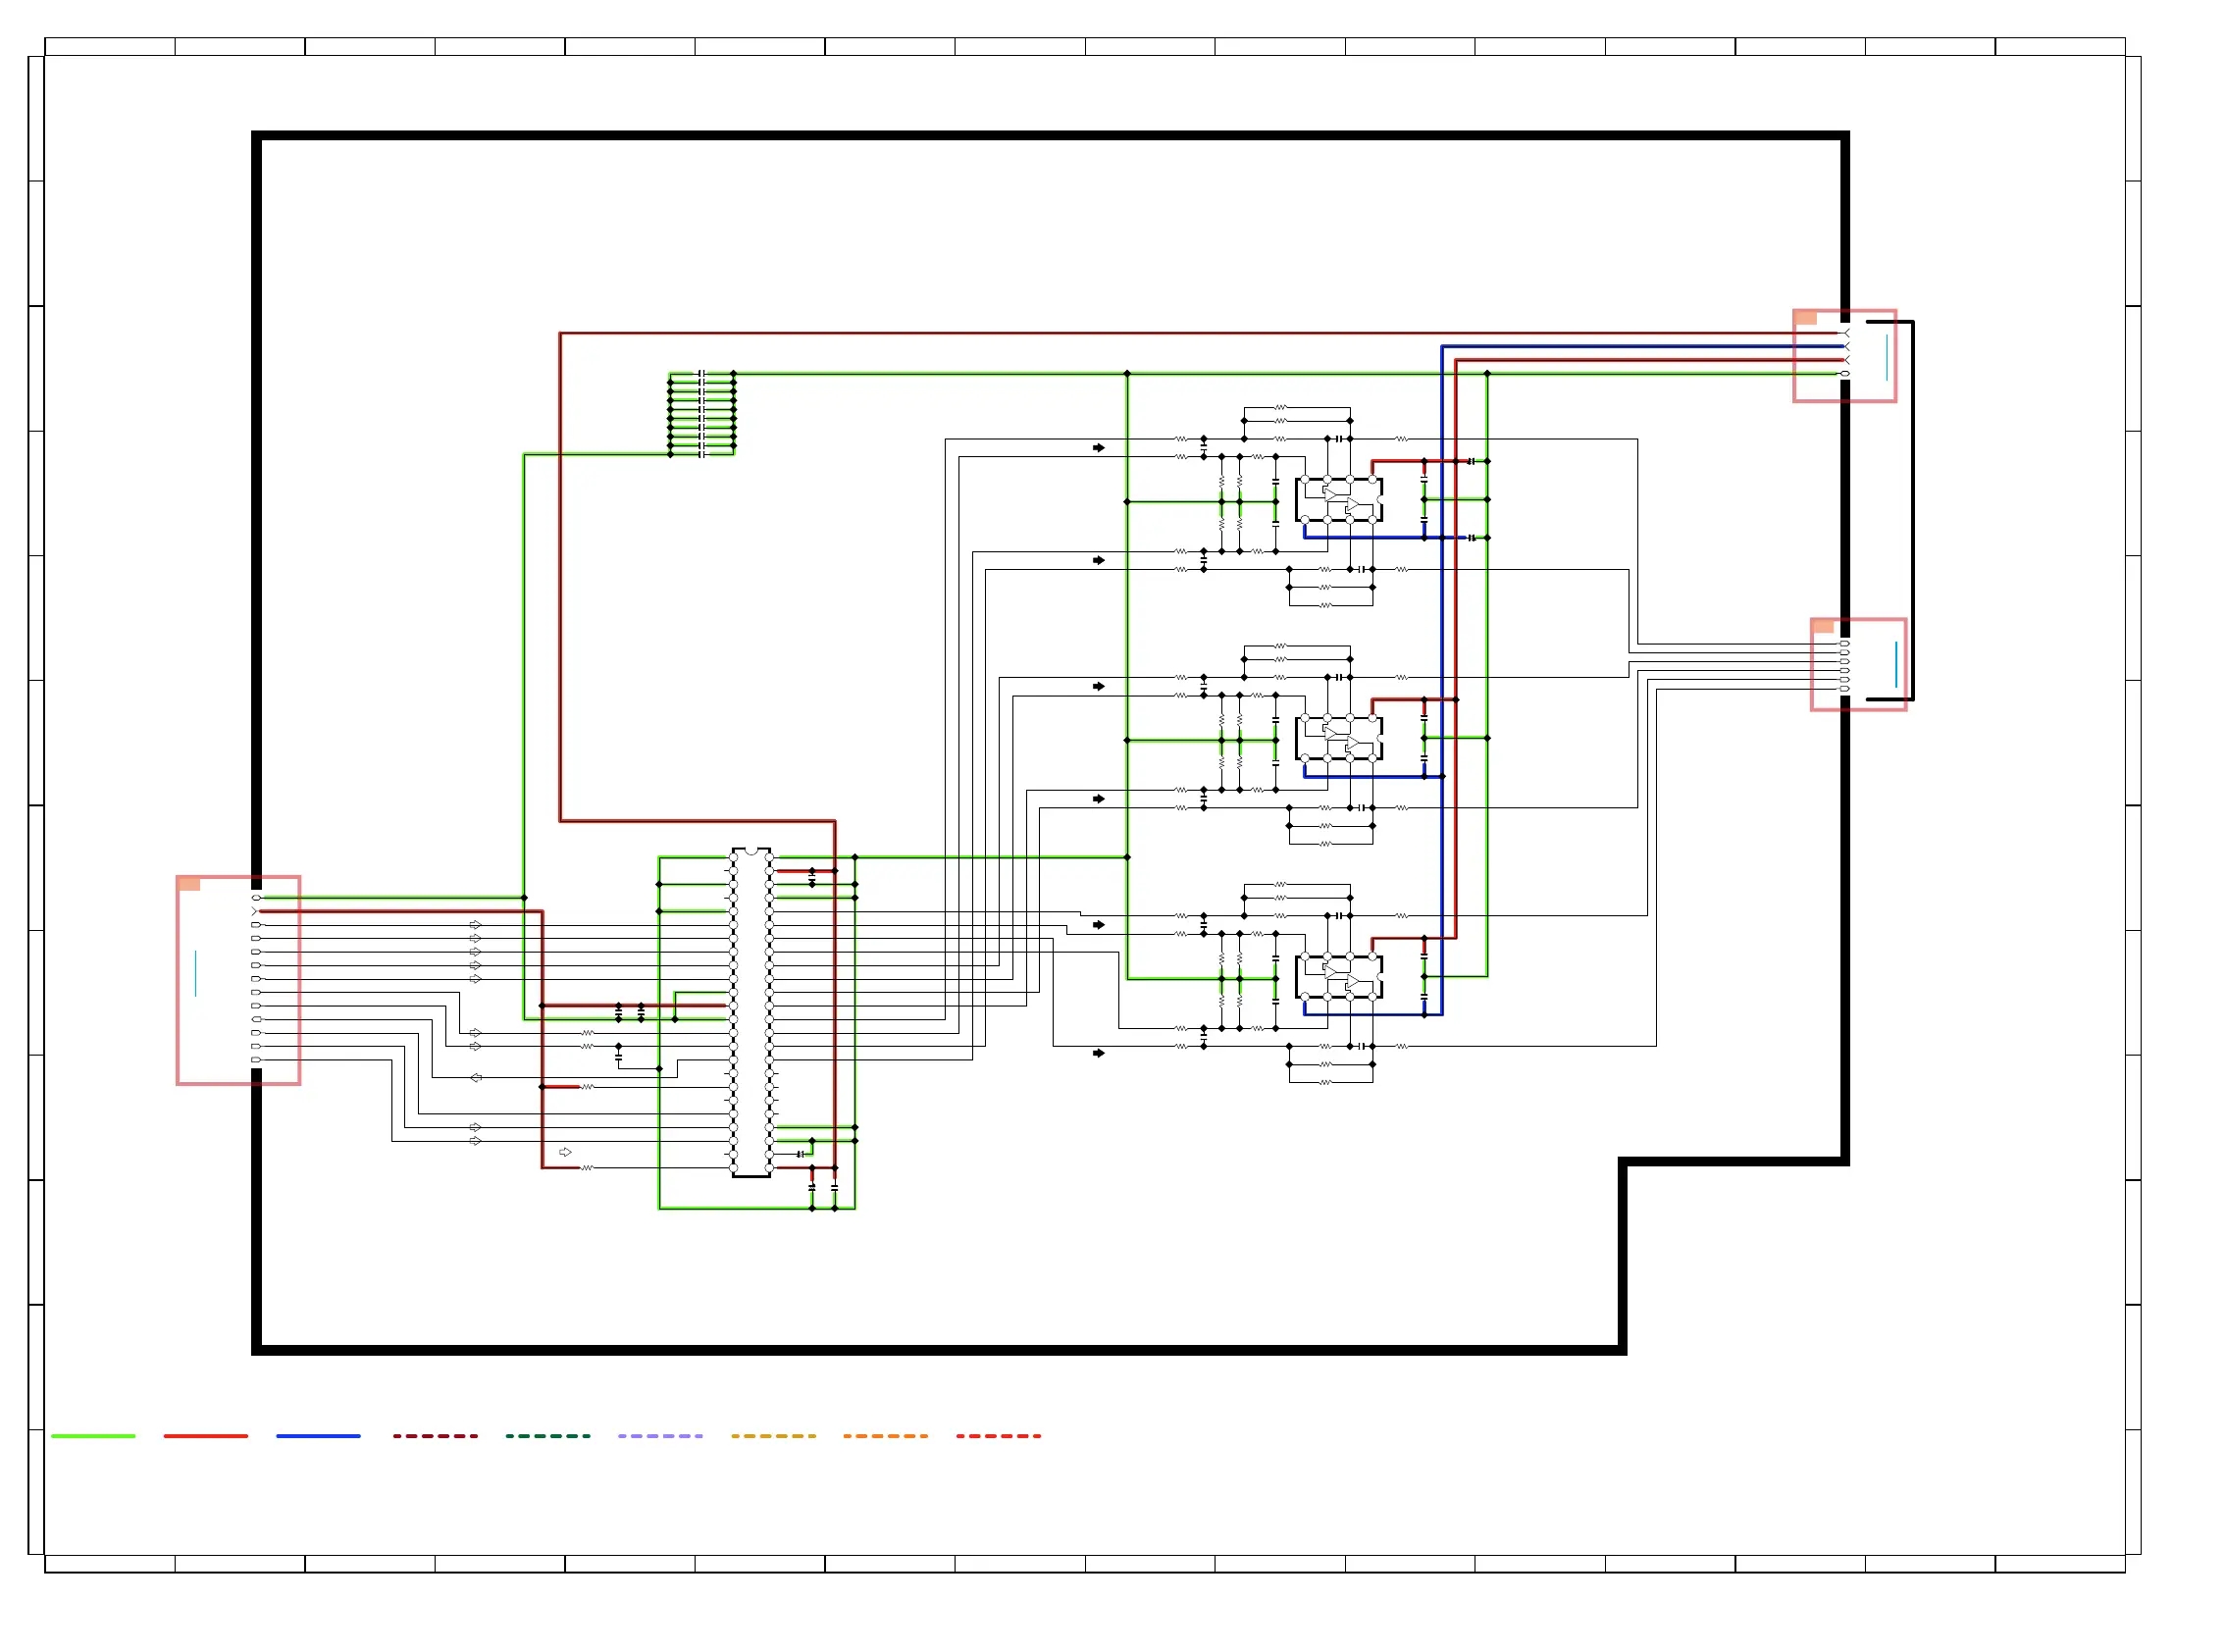Click the solid red legend line
Screen dimensions: 2225x1652
205,1436
